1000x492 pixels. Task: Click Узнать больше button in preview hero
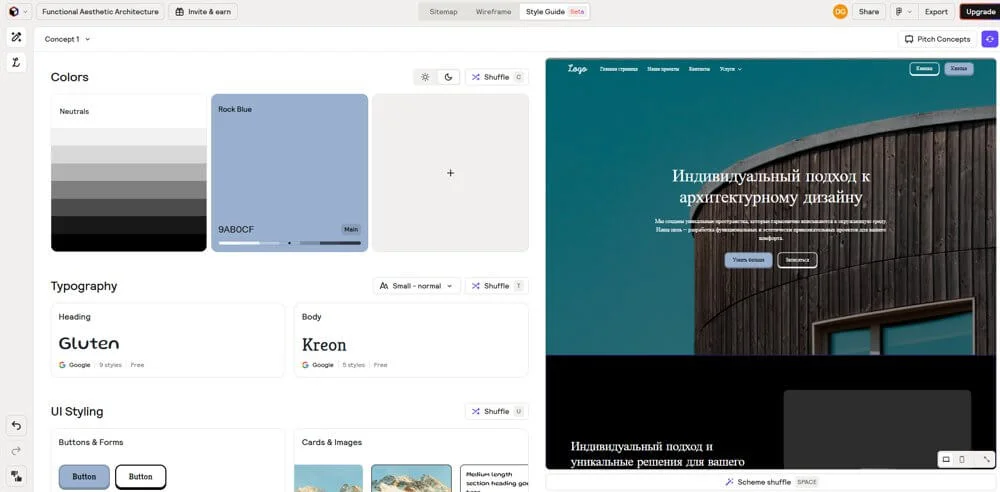748,260
